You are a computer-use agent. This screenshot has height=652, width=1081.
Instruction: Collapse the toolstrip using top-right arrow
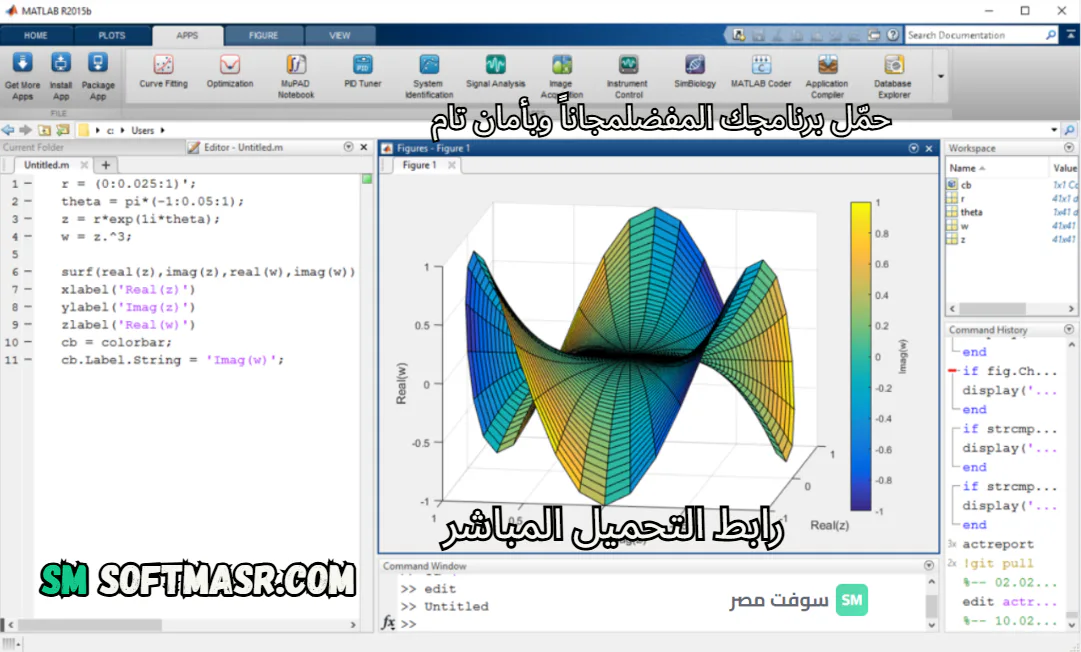click(x=1071, y=34)
